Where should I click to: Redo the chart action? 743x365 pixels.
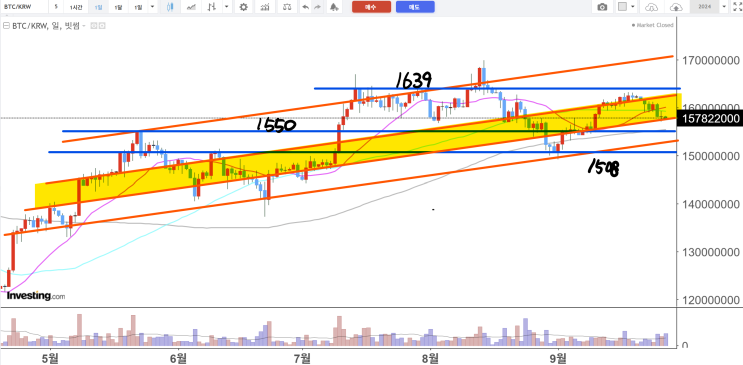tap(317, 7)
